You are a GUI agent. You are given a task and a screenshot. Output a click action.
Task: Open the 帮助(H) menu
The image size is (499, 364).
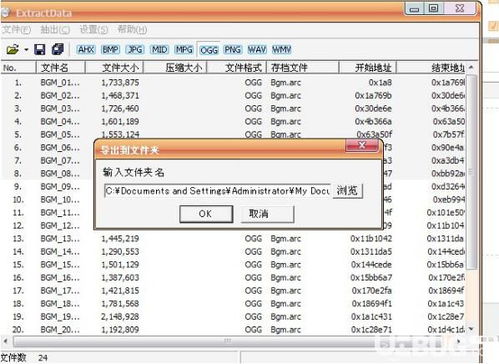click(x=132, y=30)
